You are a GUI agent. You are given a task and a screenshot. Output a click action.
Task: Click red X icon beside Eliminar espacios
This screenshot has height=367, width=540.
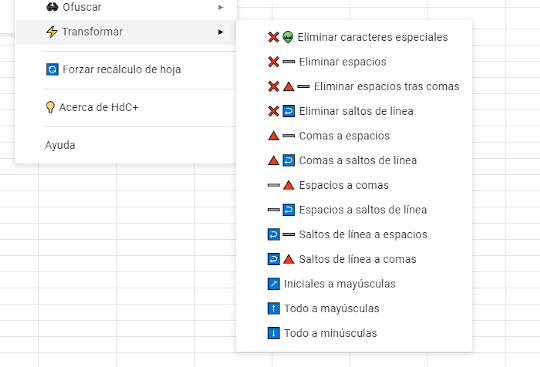coord(273,62)
